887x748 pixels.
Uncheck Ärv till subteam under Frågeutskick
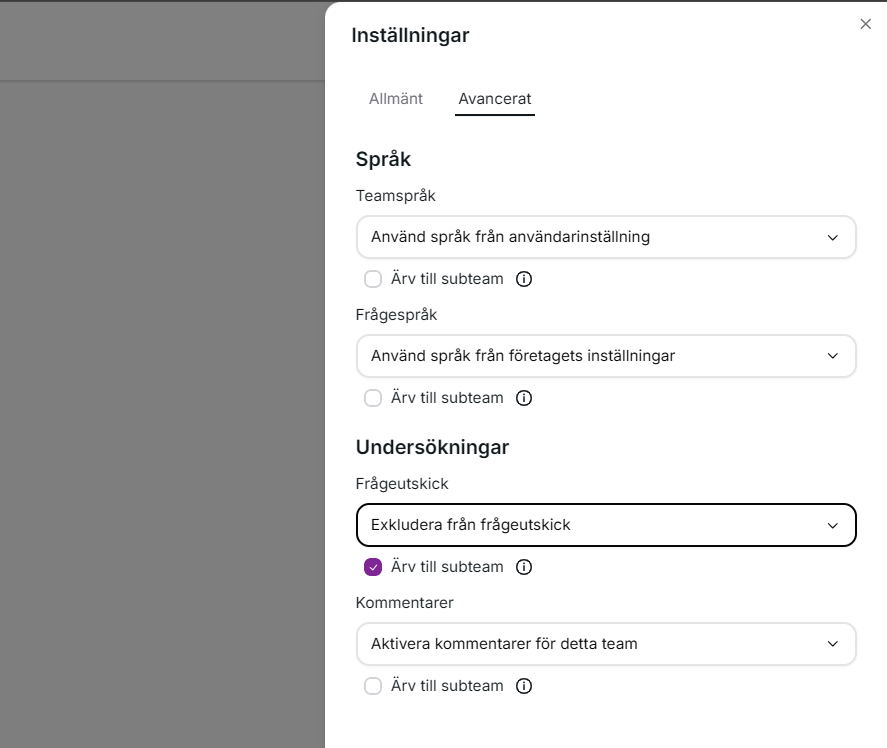(373, 567)
